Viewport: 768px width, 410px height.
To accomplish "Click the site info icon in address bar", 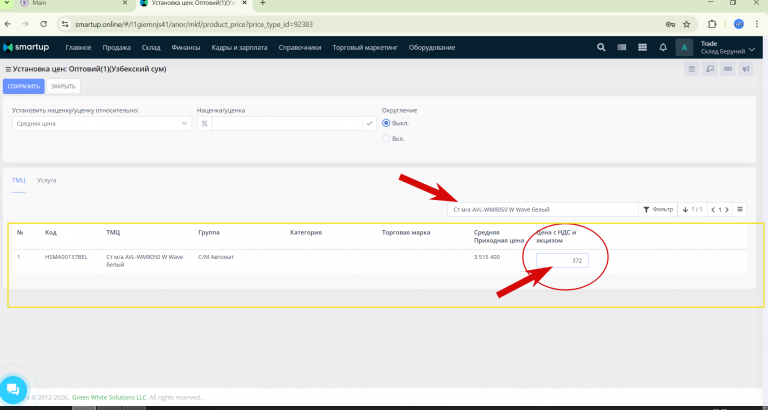I will 66,24.
